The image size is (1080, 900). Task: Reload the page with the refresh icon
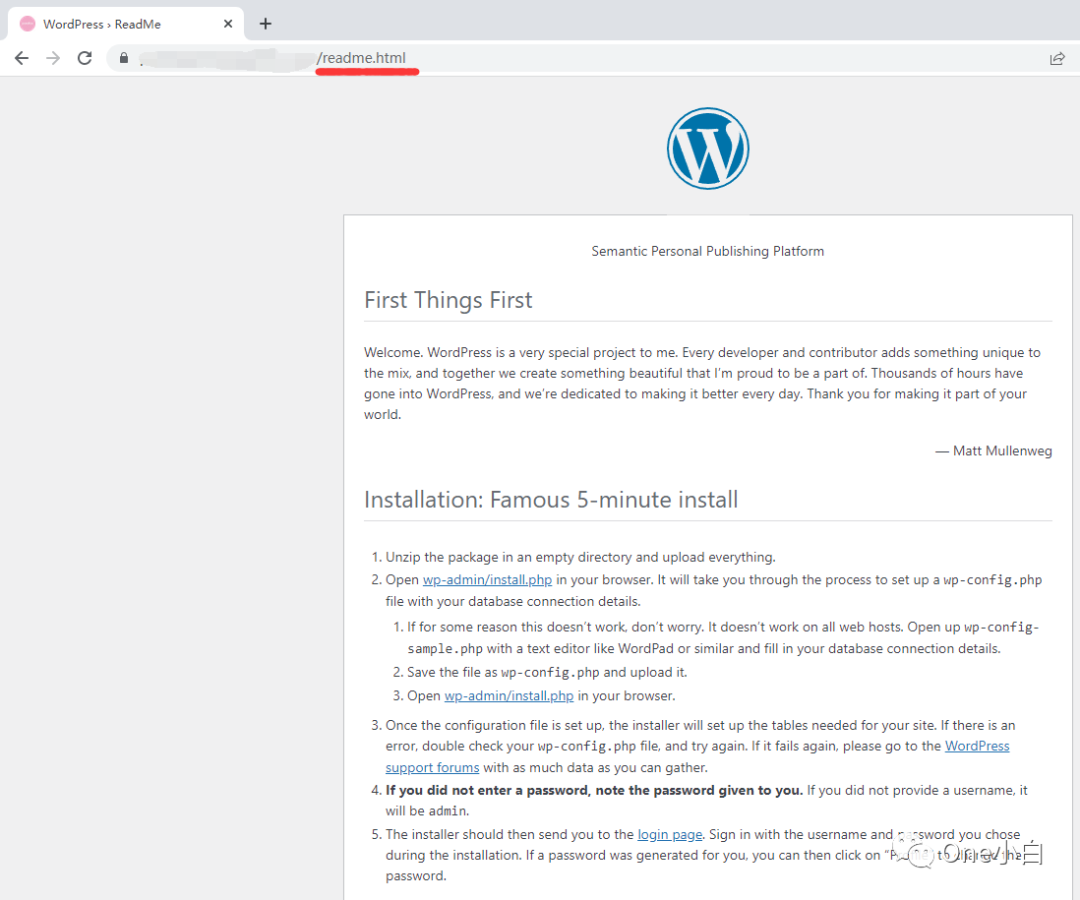click(x=85, y=58)
